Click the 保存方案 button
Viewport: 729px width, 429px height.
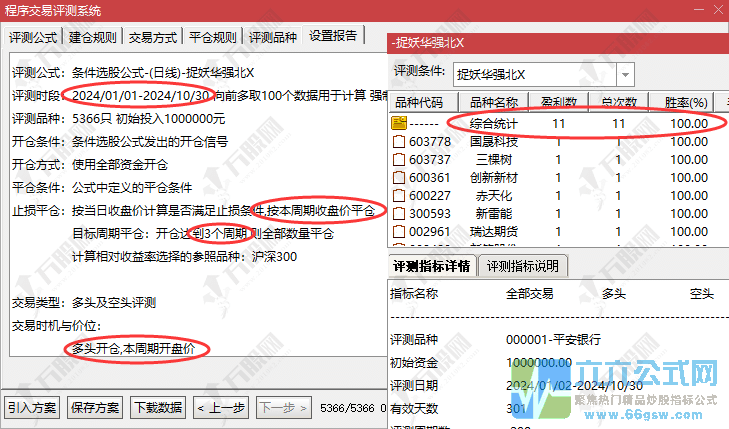pos(95,408)
